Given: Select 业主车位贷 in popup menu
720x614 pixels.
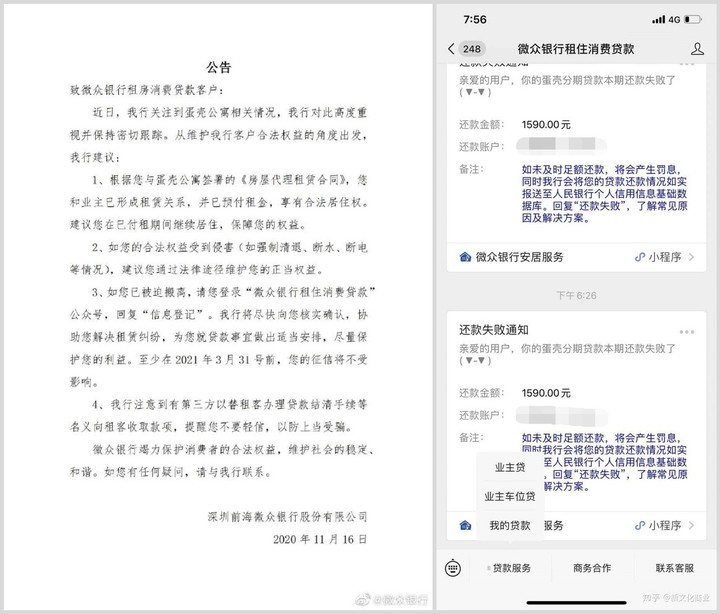Looking at the screenshot, I should click(510, 496).
